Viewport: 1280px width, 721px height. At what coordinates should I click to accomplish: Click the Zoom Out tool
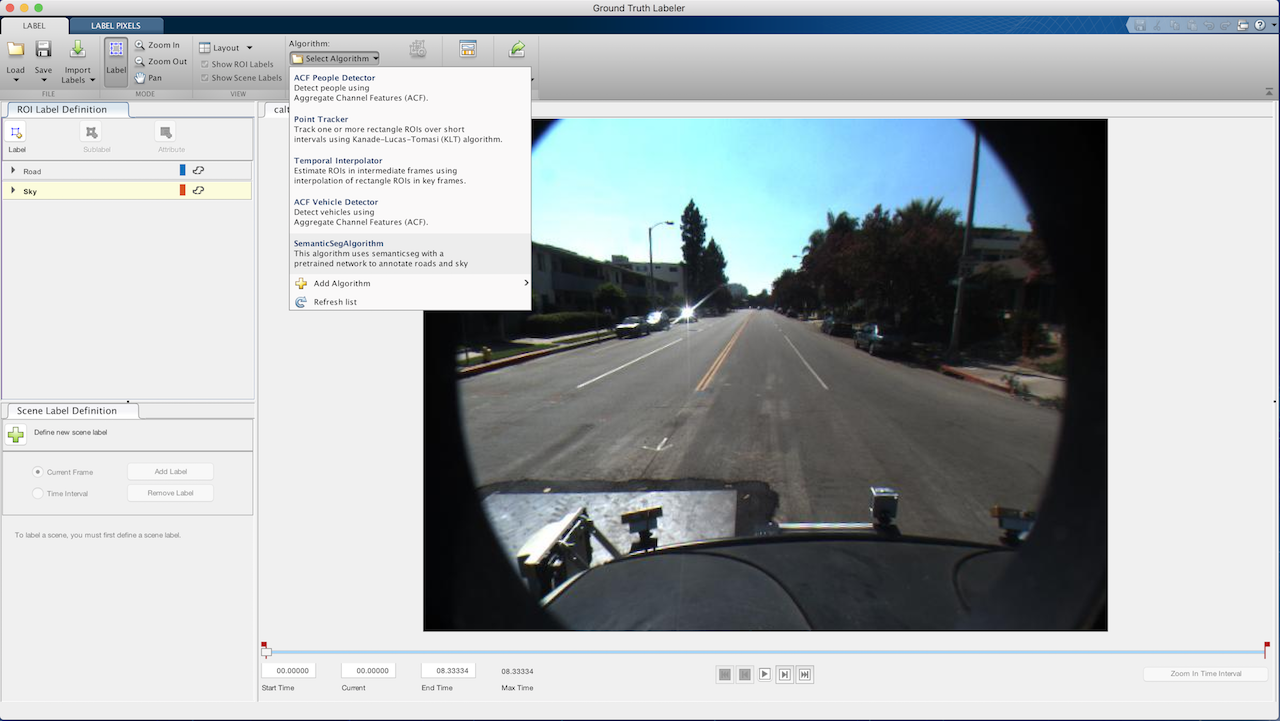(161, 61)
